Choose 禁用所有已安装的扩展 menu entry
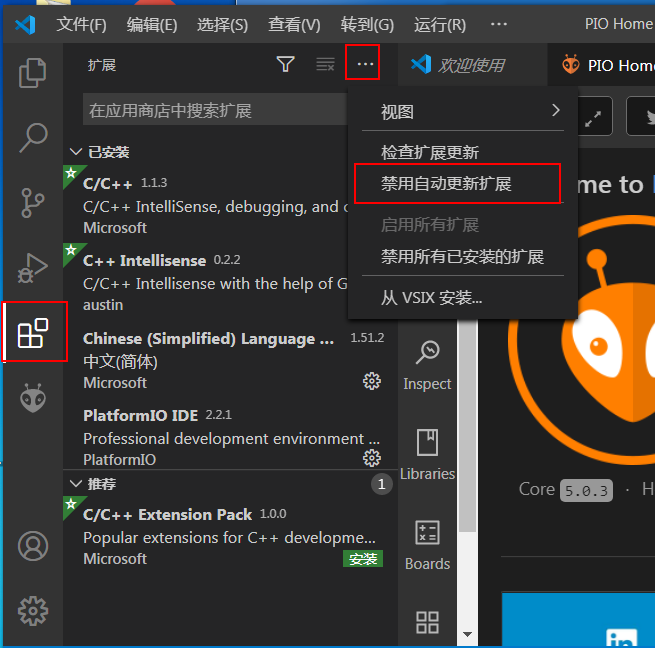The image size is (655, 648). 463,257
